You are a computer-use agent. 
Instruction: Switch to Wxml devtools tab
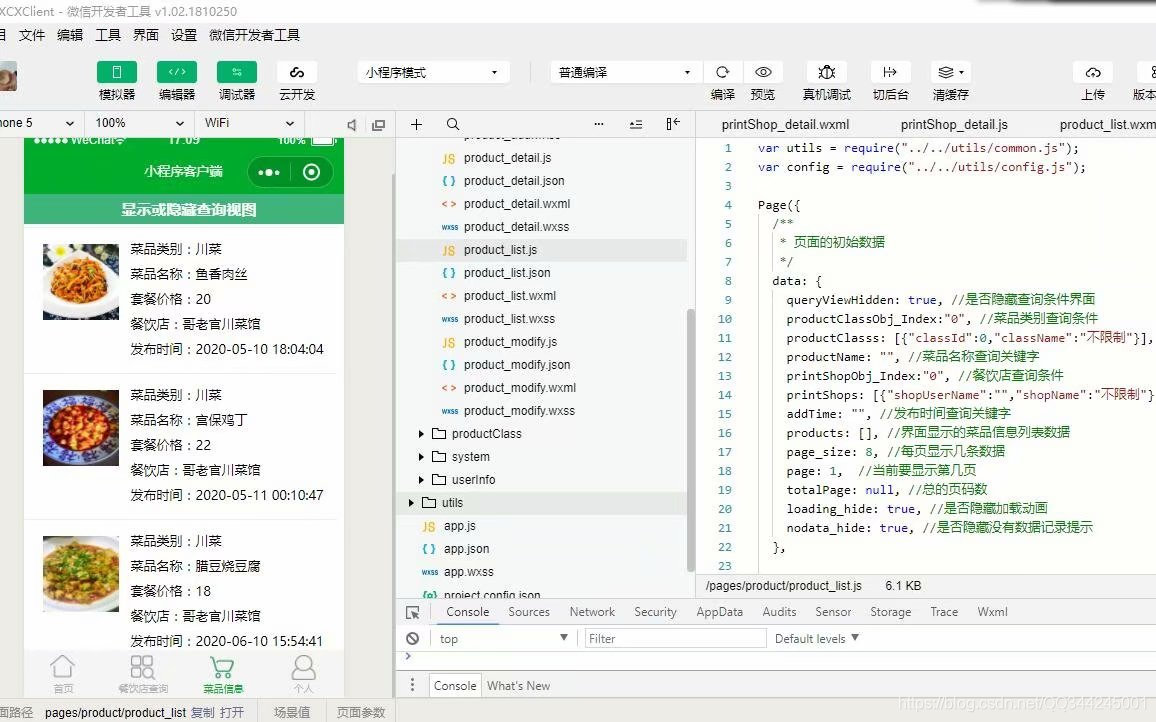coord(992,612)
